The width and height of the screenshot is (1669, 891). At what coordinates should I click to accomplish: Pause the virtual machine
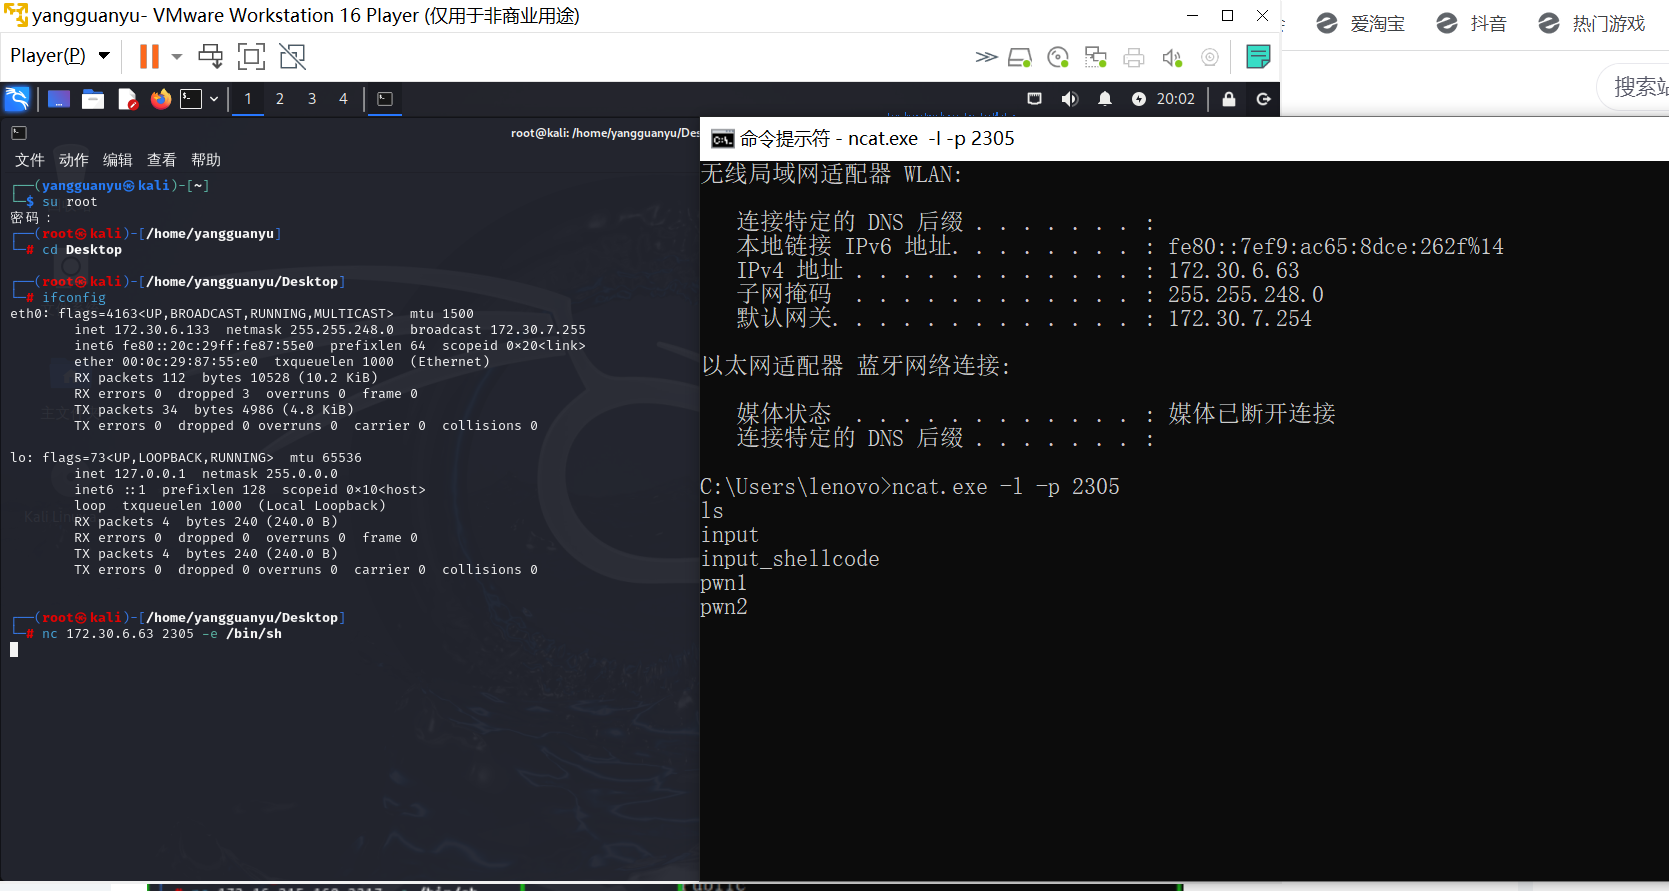[149, 56]
